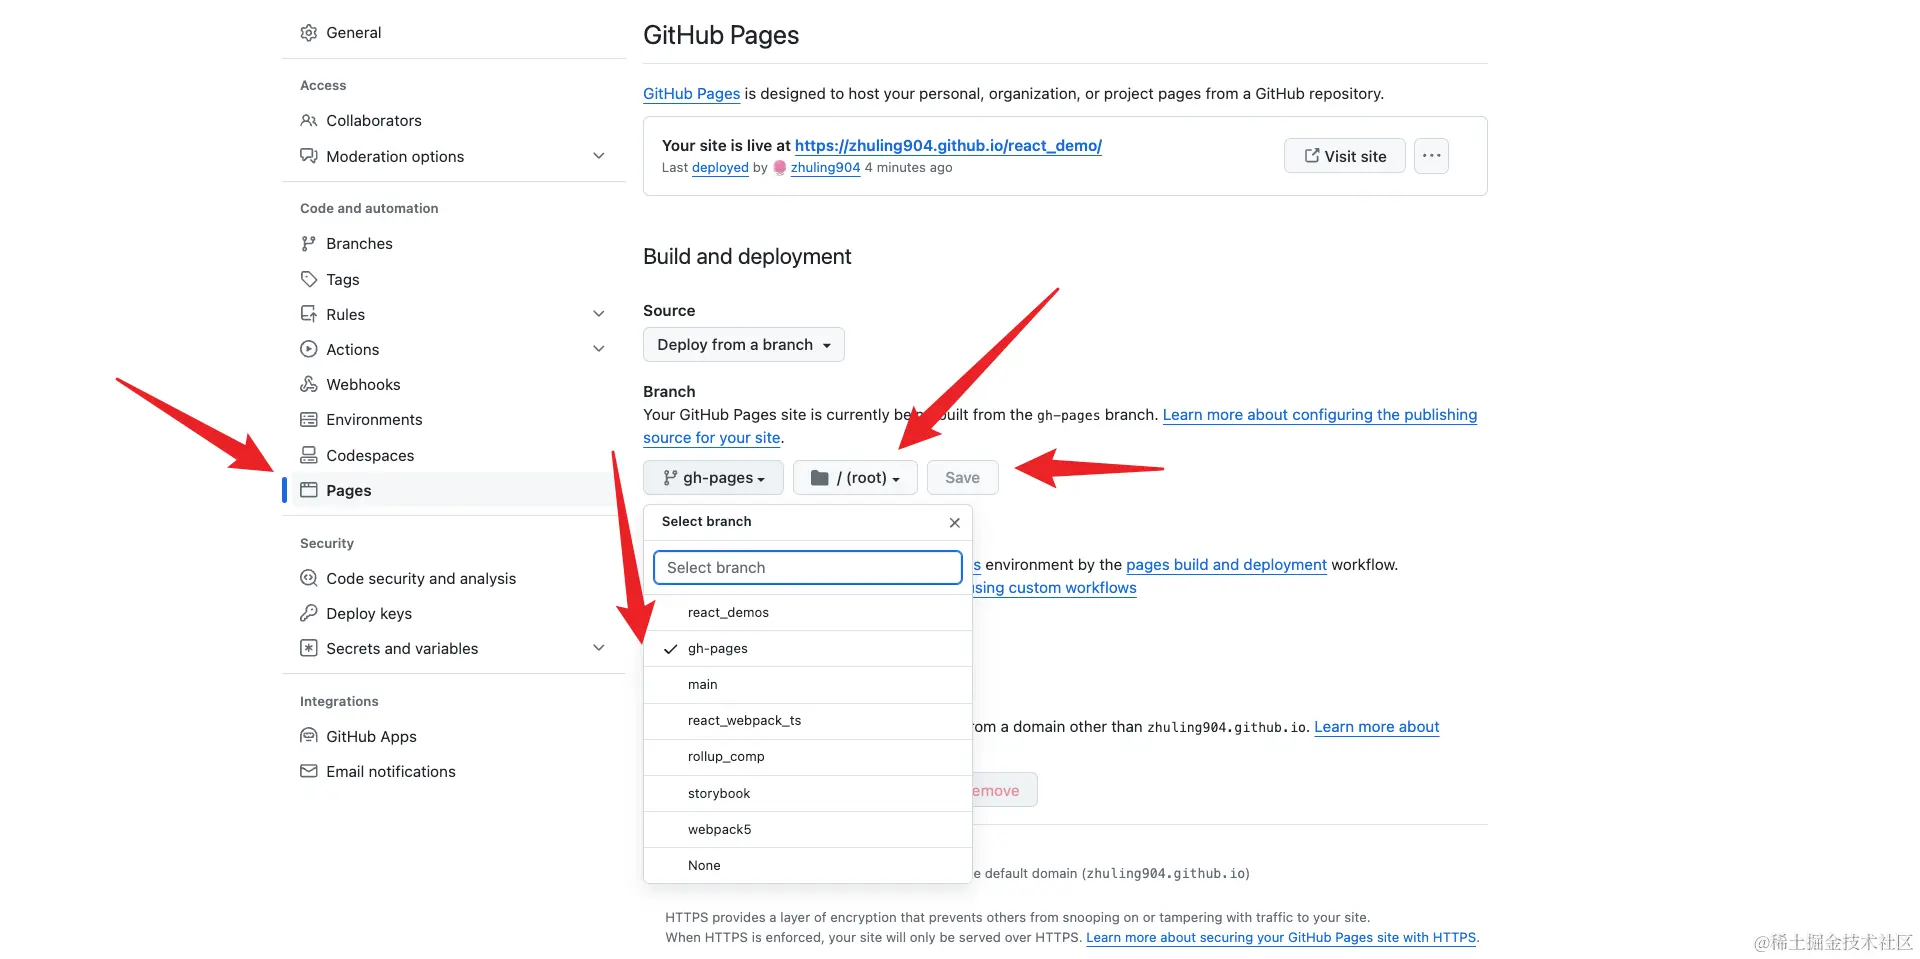
Task: Click the Secrets and variables asterisk icon
Action: pyautogui.click(x=309, y=648)
